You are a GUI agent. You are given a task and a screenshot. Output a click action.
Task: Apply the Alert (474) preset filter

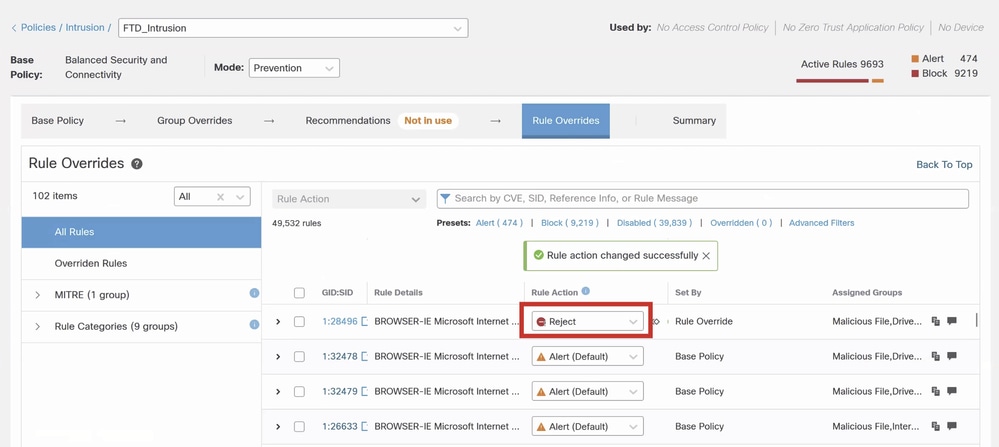(500, 223)
